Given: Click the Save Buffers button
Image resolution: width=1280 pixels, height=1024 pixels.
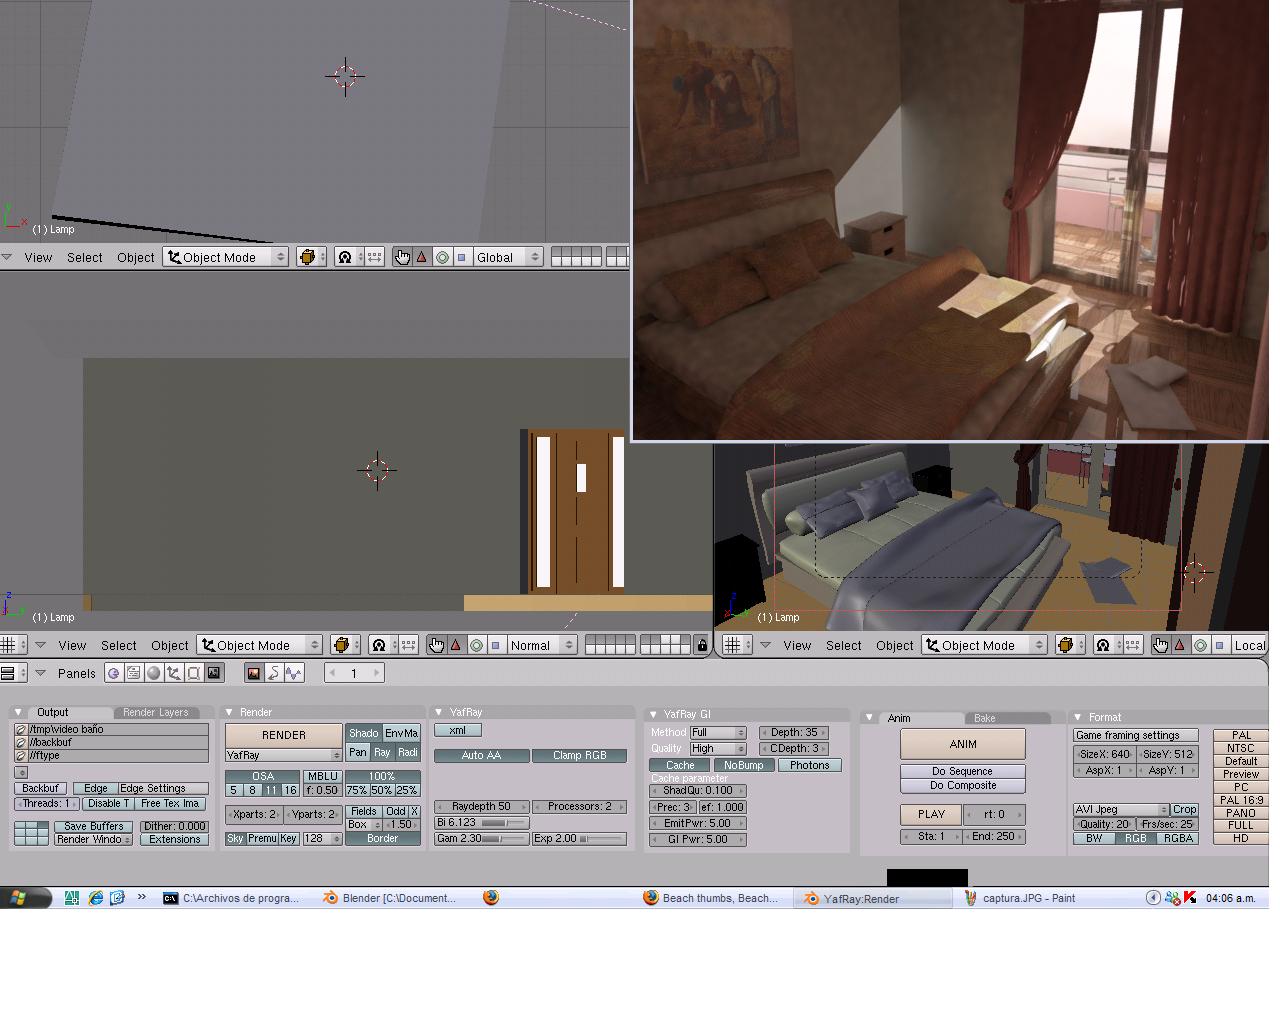Looking at the screenshot, I should [94, 826].
